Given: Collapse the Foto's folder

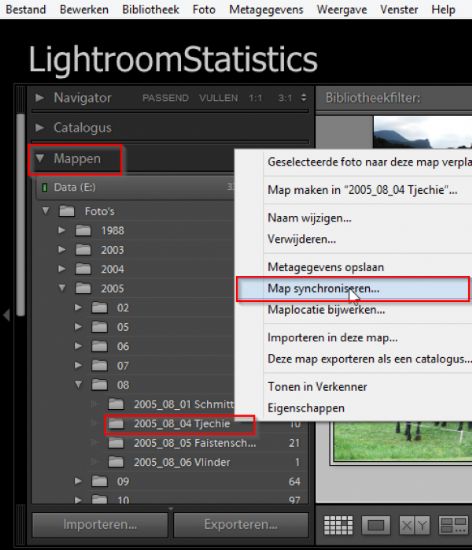Looking at the screenshot, I should pos(46,211).
